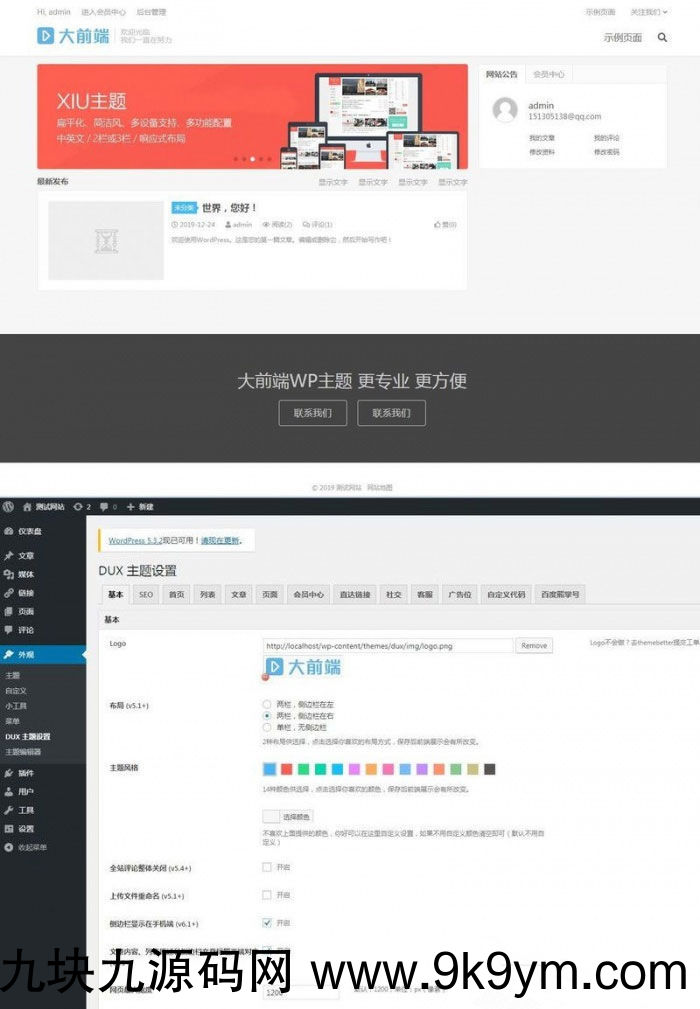Open the comments bubble in admin bar

(107, 507)
